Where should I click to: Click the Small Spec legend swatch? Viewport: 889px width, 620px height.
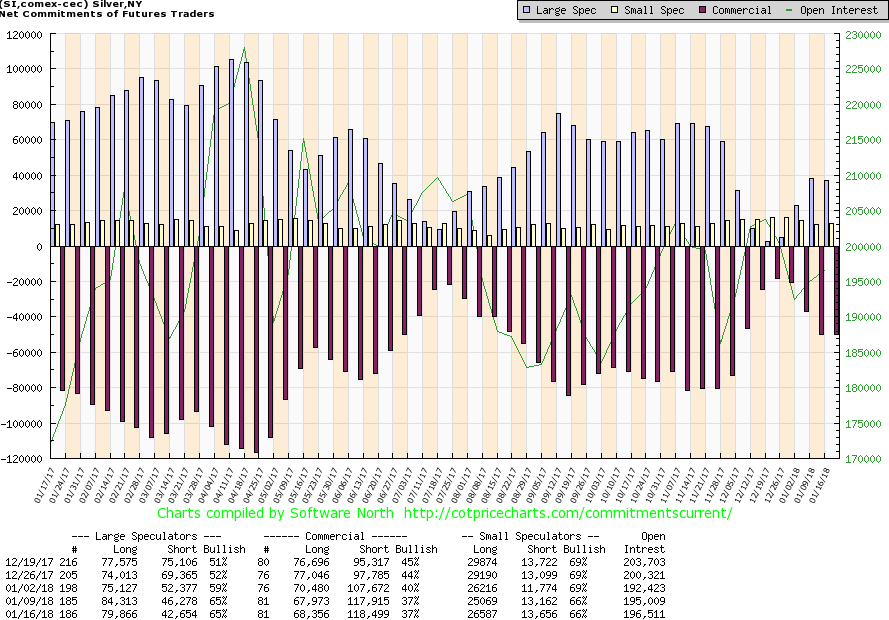point(618,10)
